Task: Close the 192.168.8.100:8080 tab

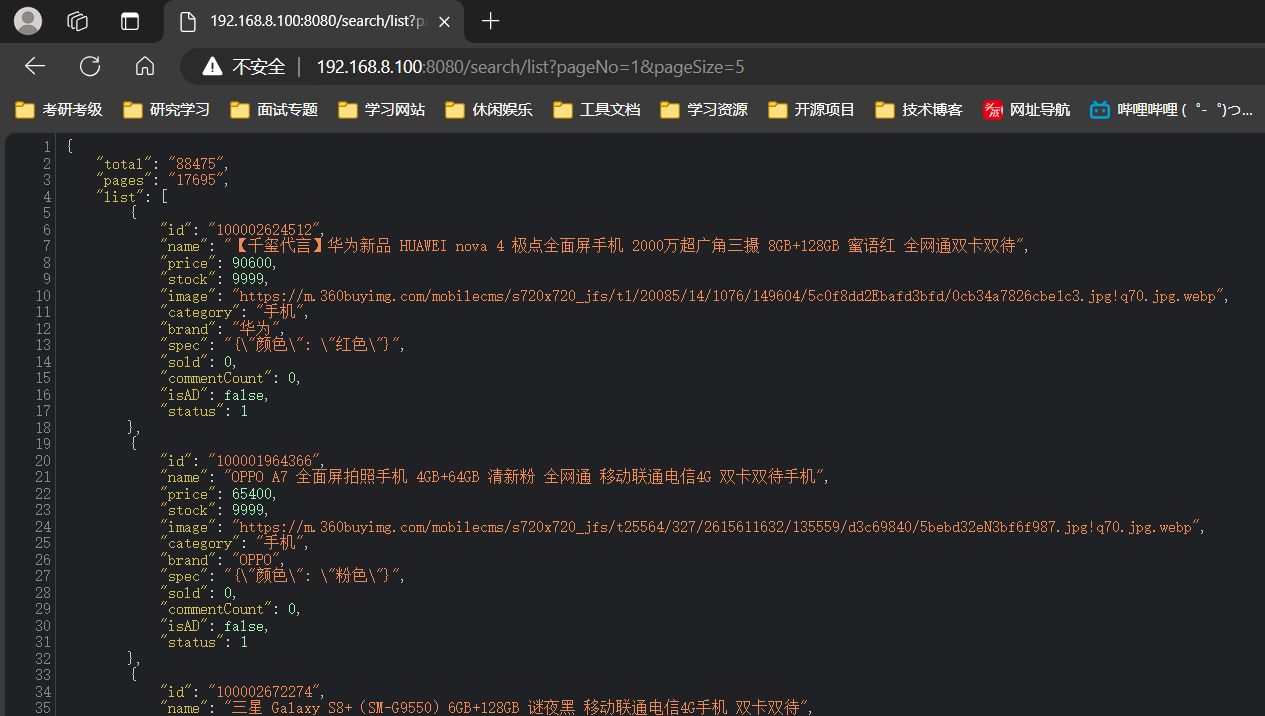Action: point(444,22)
